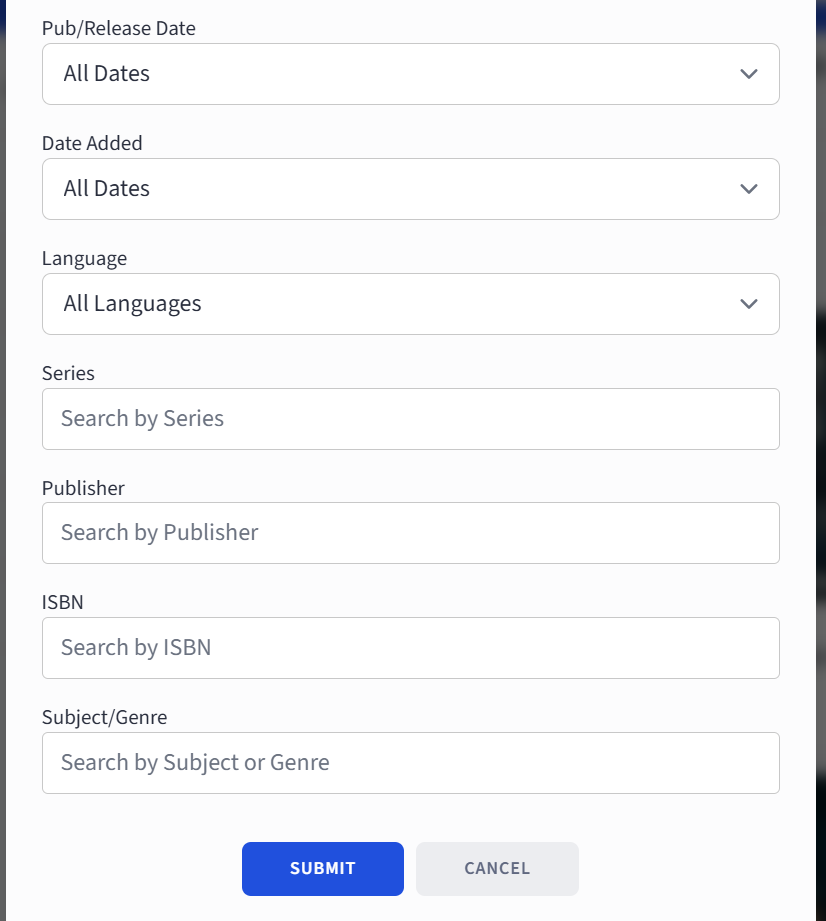Click the Cancel button

497,868
